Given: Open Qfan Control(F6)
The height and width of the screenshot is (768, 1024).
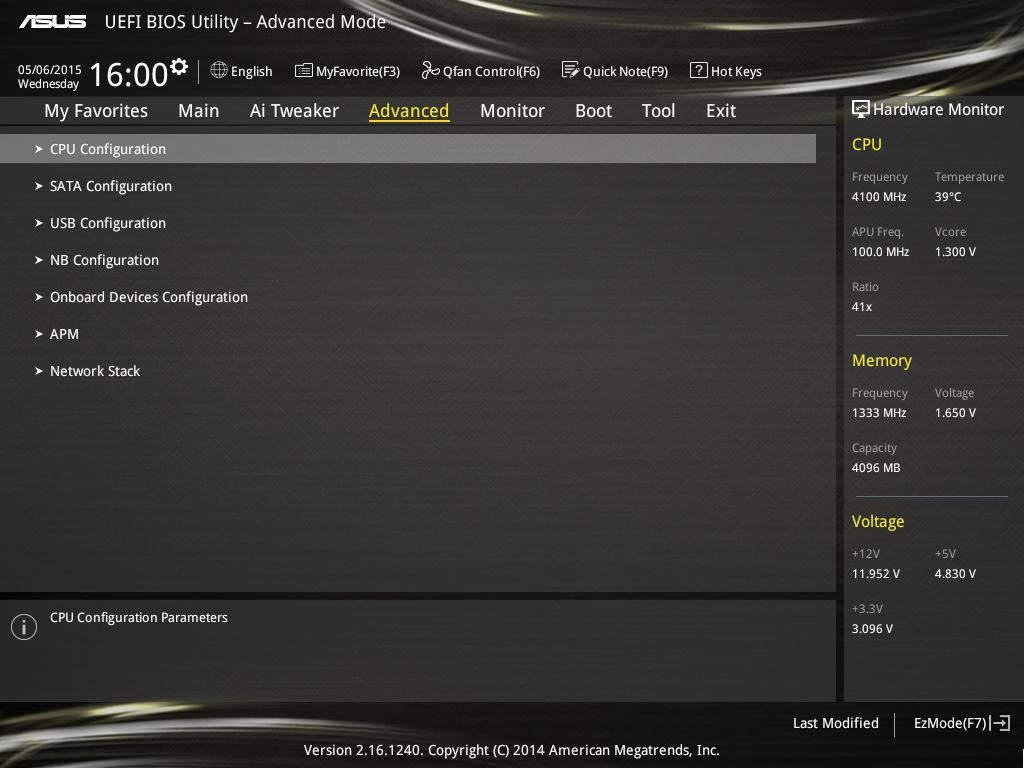Looking at the screenshot, I should pyautogui.click(x=481, y=71).
